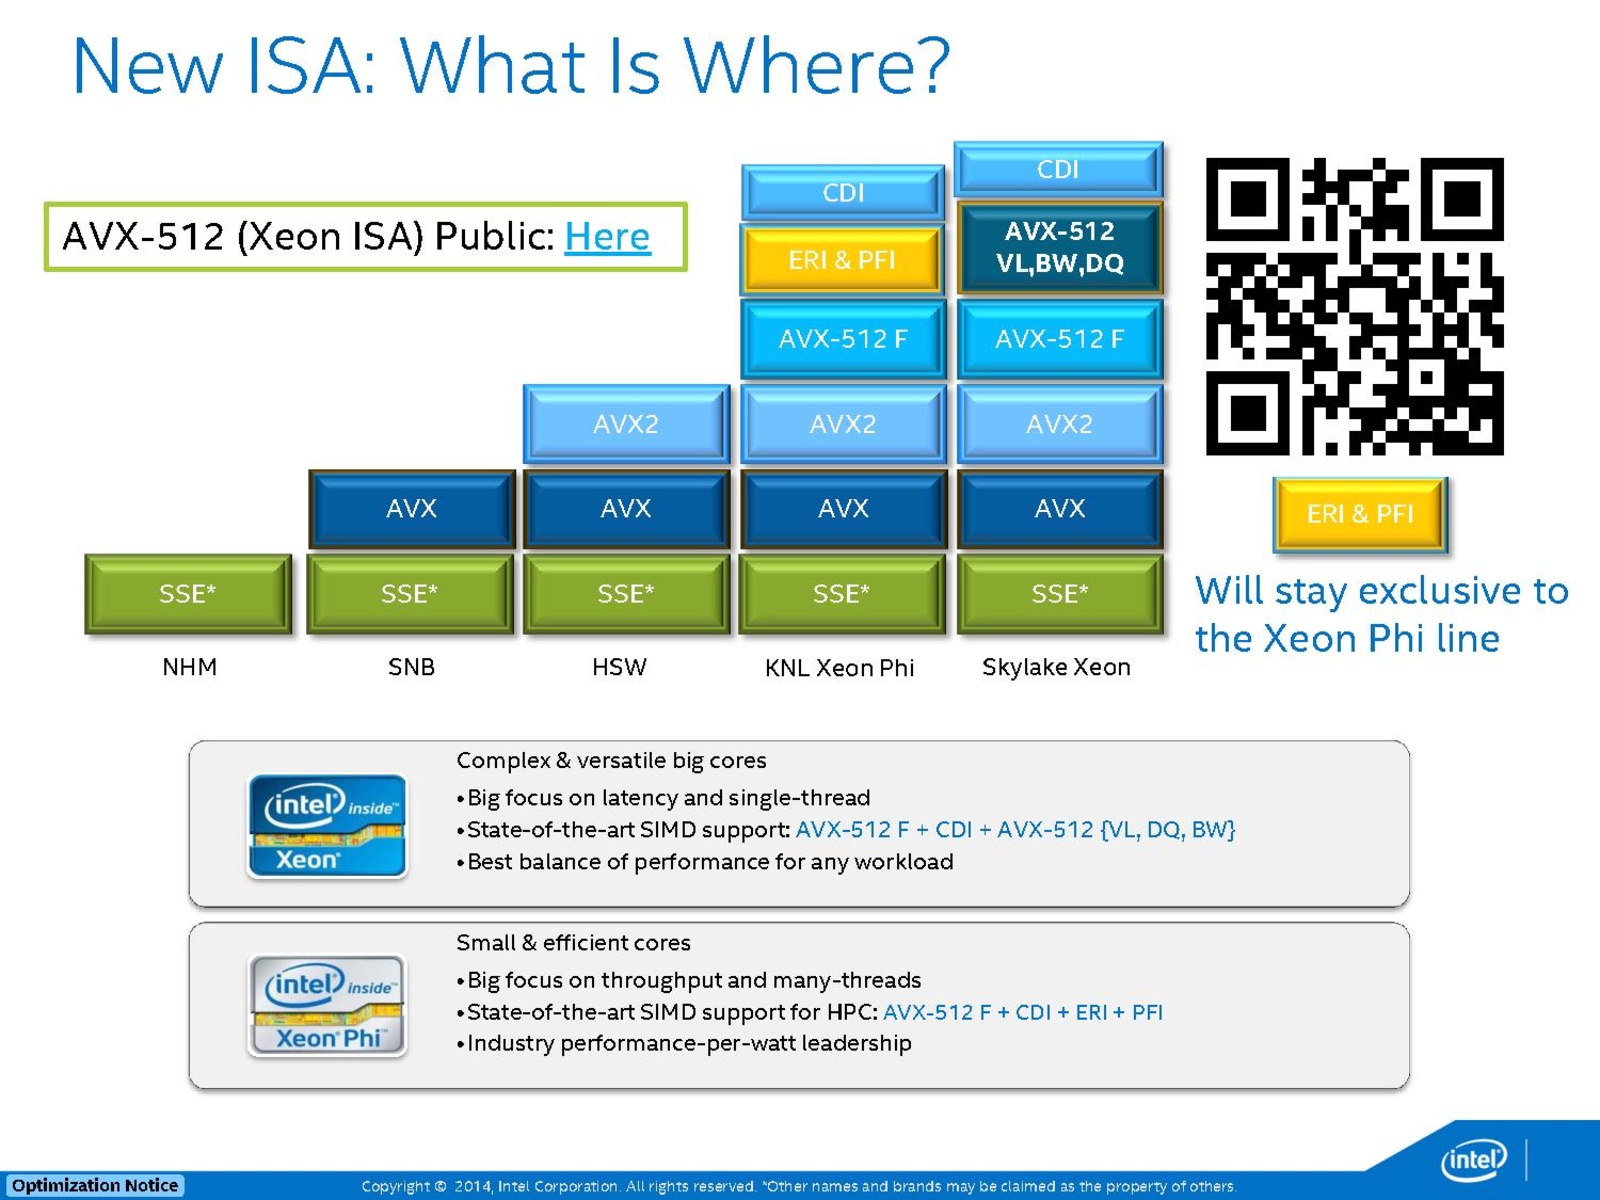Screen dimensions: 1600x1200
Task: Click the QR code image
Action: pos(1354,306)
